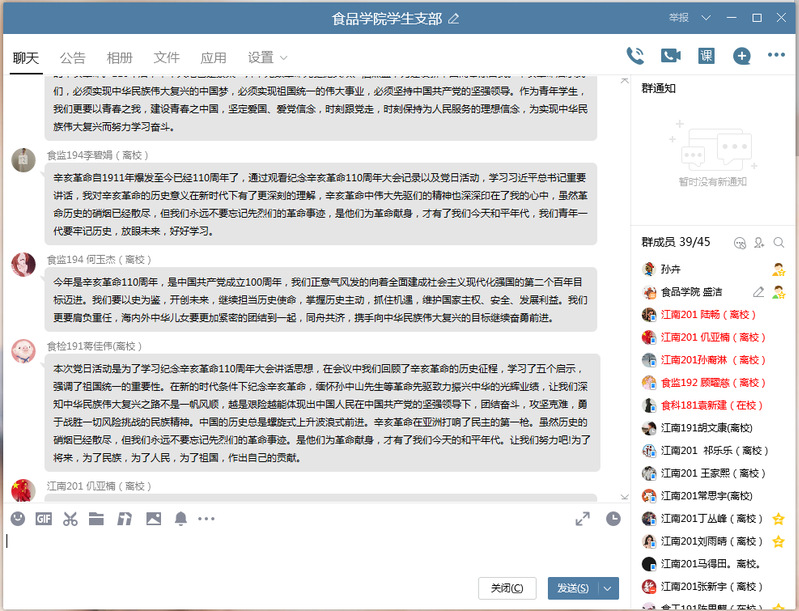Switch to the 聊天 tab

coord(25,58)
